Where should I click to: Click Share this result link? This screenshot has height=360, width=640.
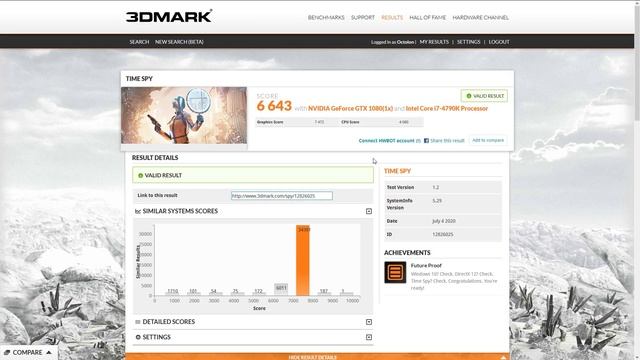click(447, 140)
